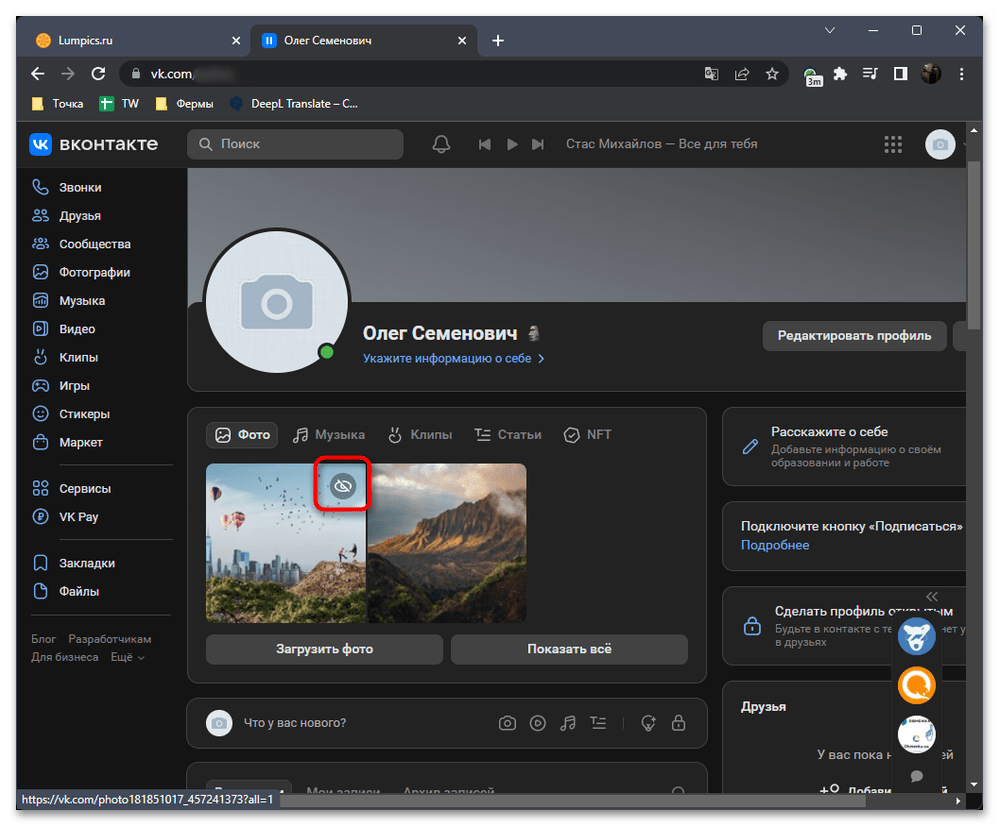This screenshot has height=826, width=999.
Task: Open the Игры section
Action: point(61,386)
